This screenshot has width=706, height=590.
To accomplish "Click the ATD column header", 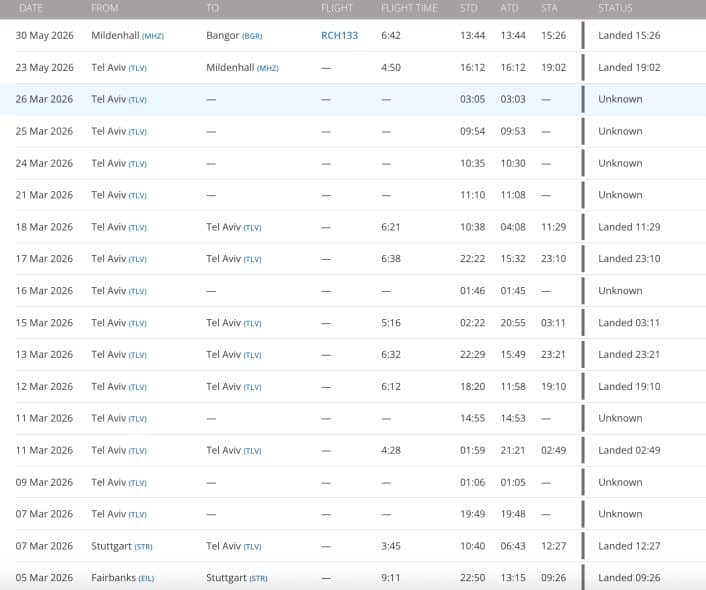I will tap(509, 8).
